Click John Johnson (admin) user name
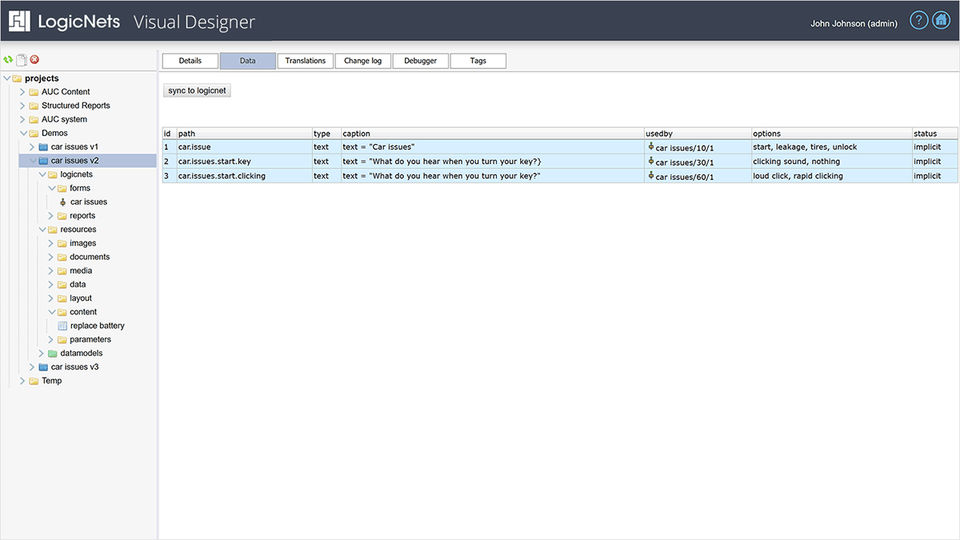 [853, 23]
